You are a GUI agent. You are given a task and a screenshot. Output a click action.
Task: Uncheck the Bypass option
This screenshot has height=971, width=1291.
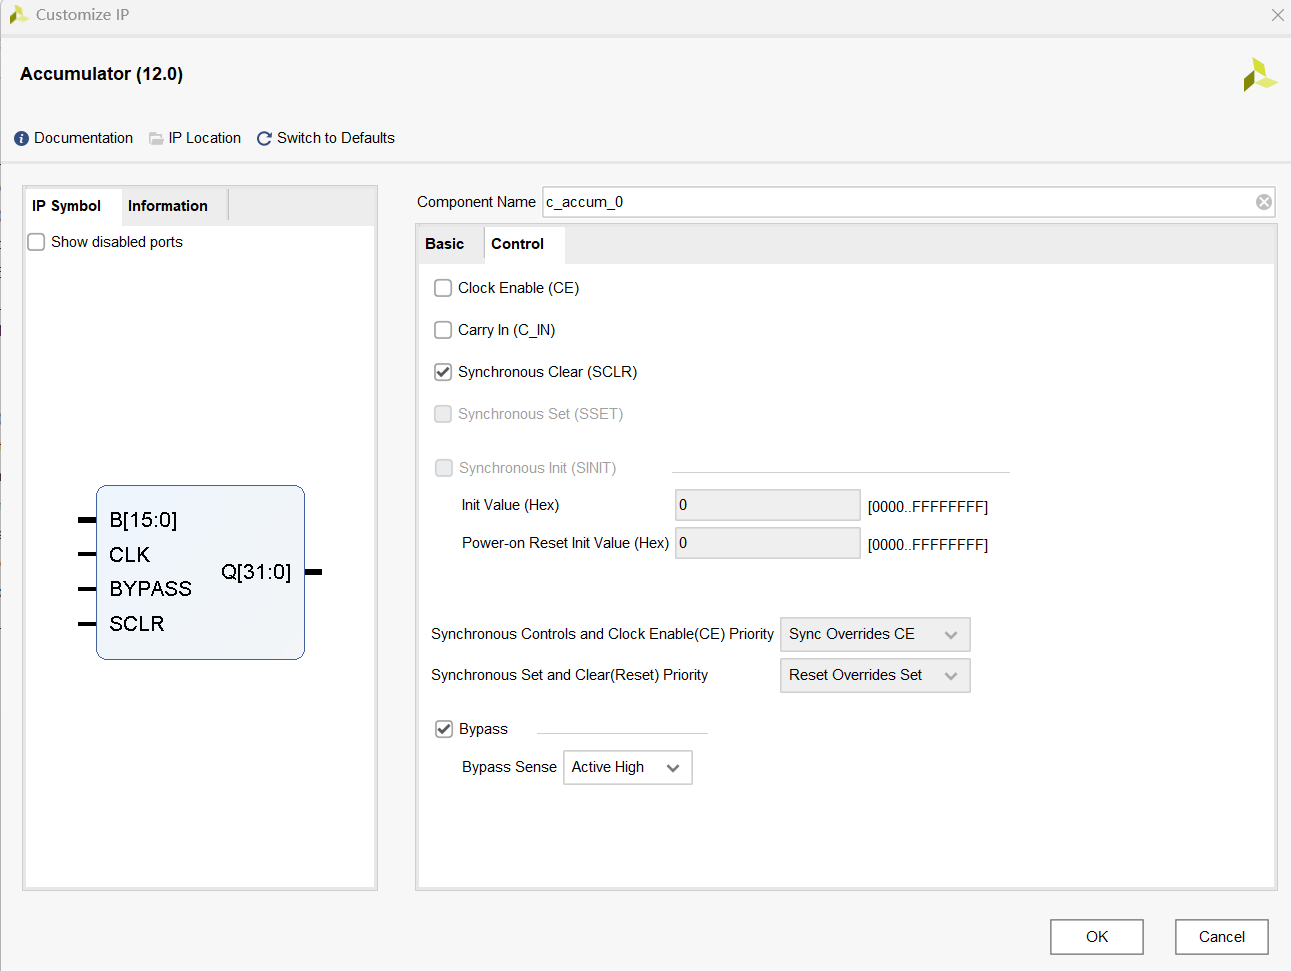(444, 728)
